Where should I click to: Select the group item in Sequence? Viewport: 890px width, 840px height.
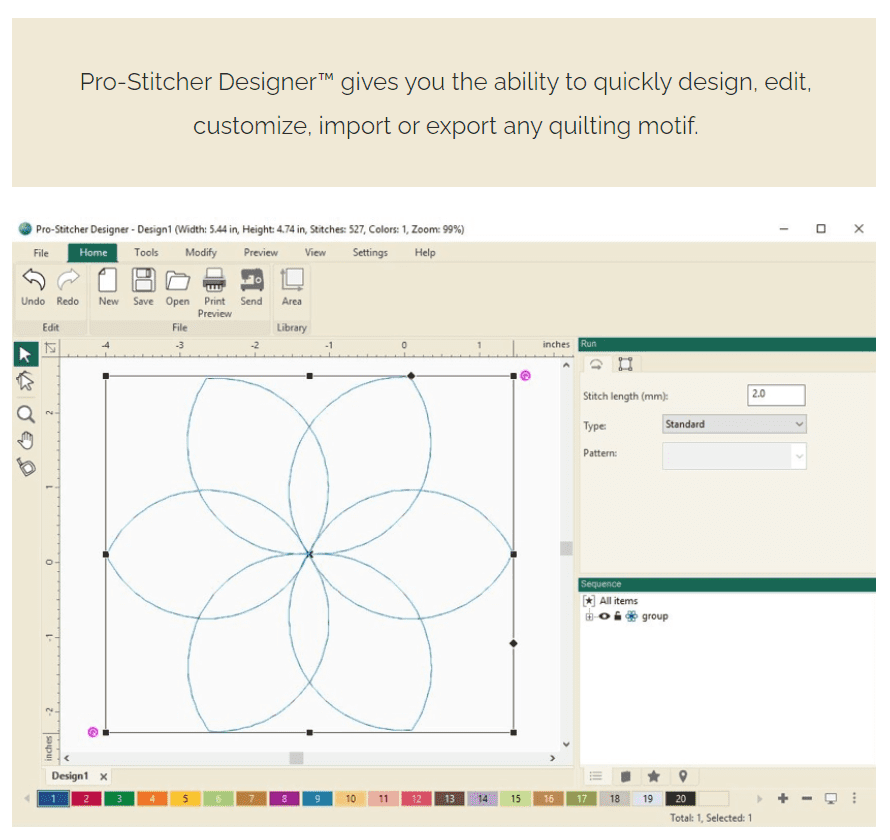tap(654, 616)
